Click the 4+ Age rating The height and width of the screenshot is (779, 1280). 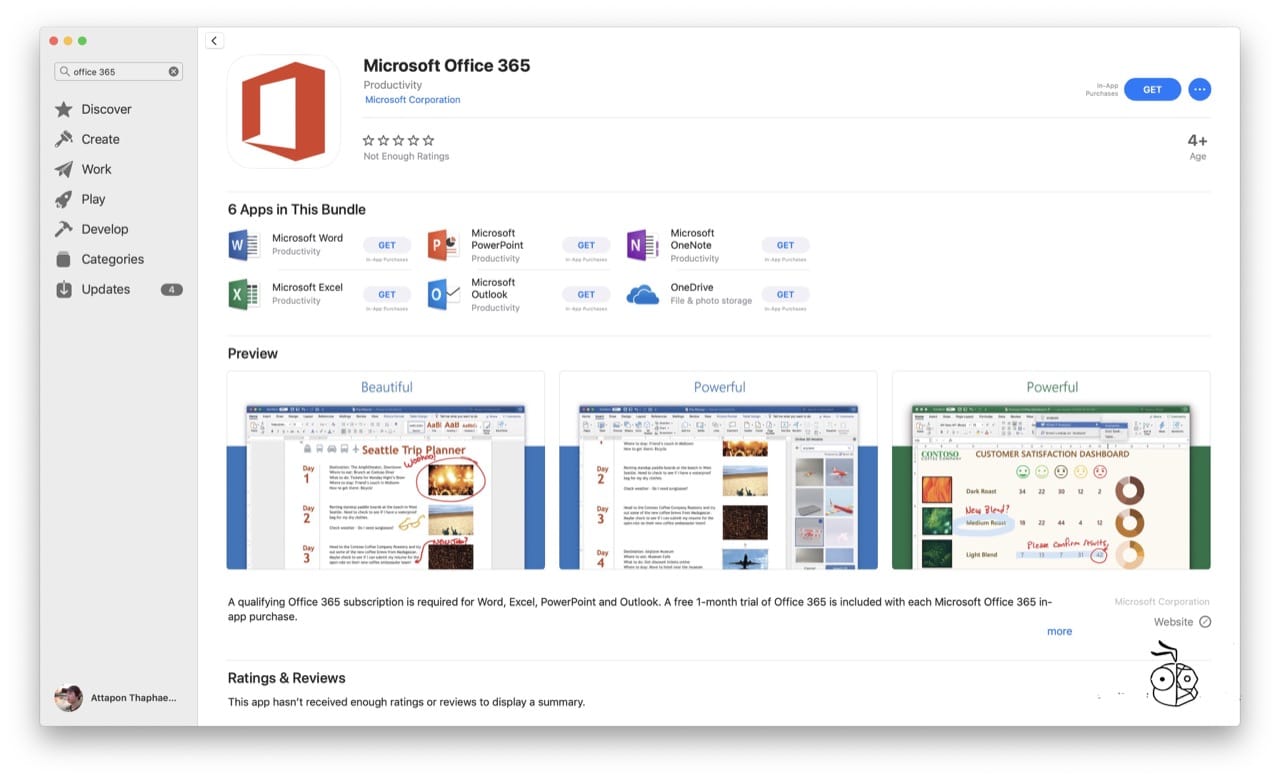click(x=1197, y=146)
